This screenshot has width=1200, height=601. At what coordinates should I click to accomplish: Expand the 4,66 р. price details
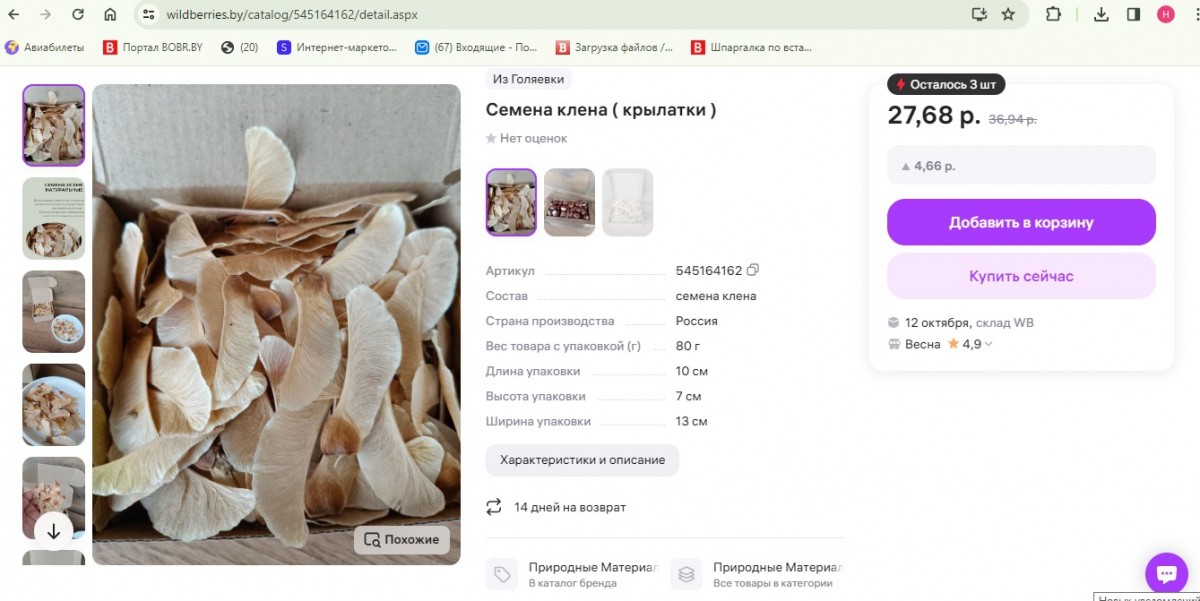tap(1021, 165)
